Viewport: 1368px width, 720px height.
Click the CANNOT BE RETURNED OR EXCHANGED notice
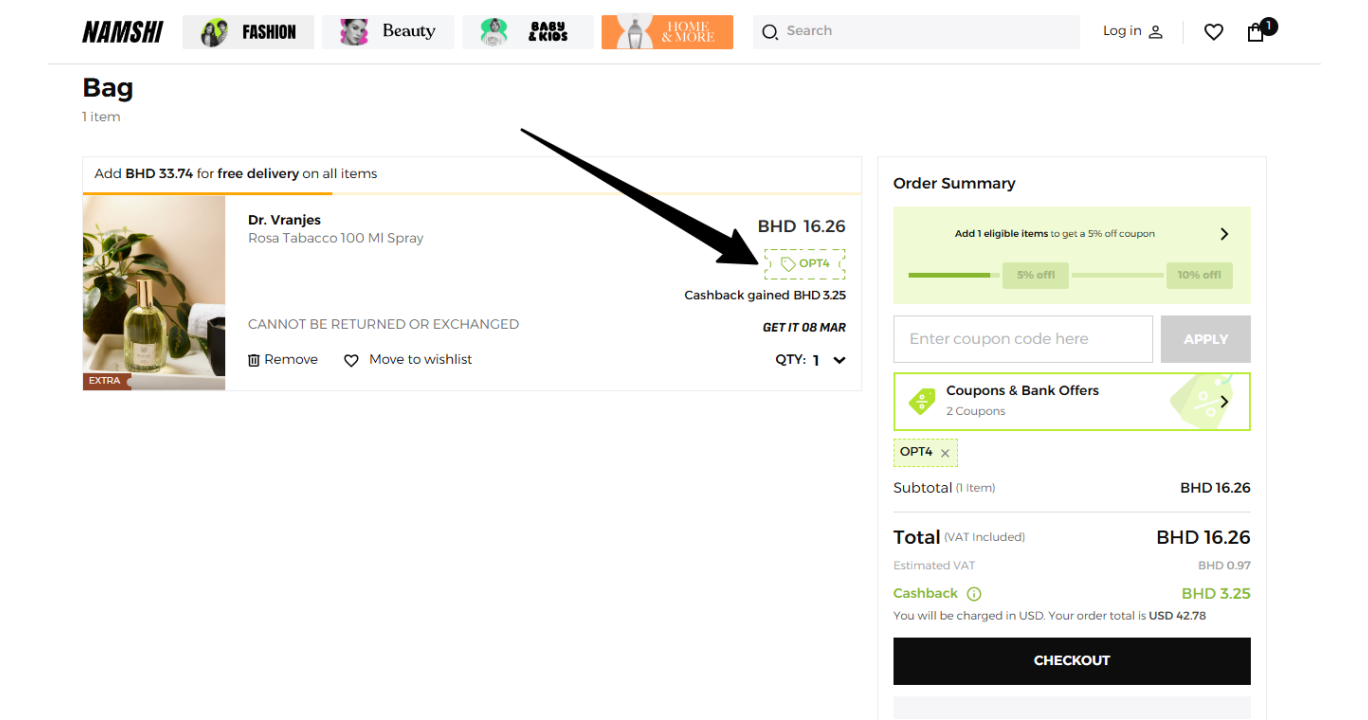coord(384,325)
